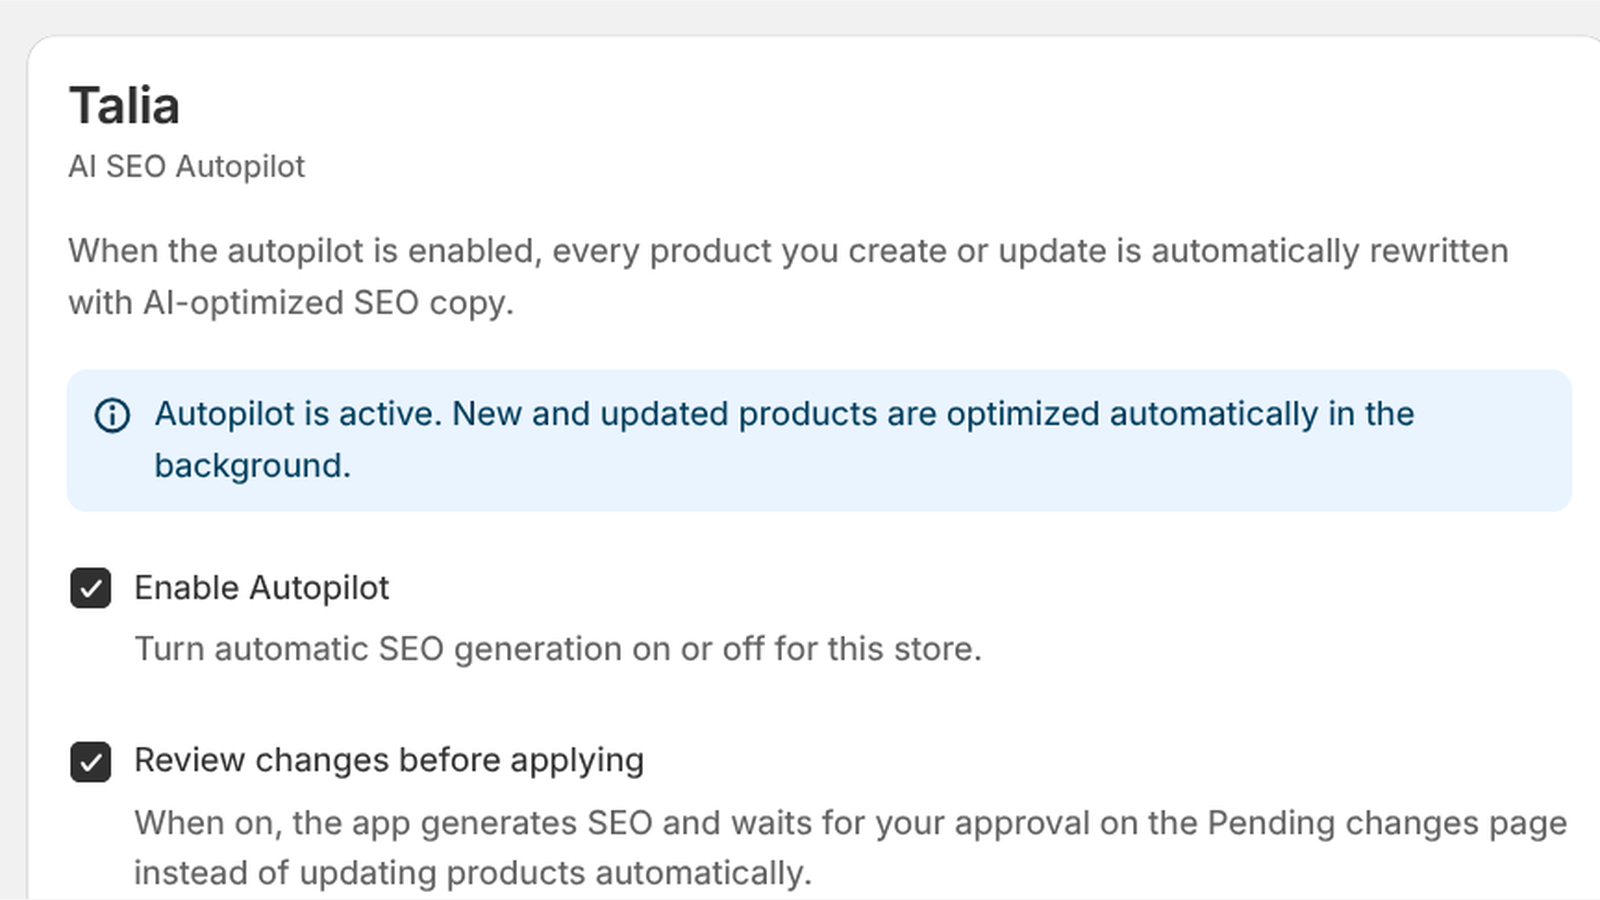This screenshot has height=900, width=1600.
Task: Click the word 'background.' in the banner
Action: 252,466
